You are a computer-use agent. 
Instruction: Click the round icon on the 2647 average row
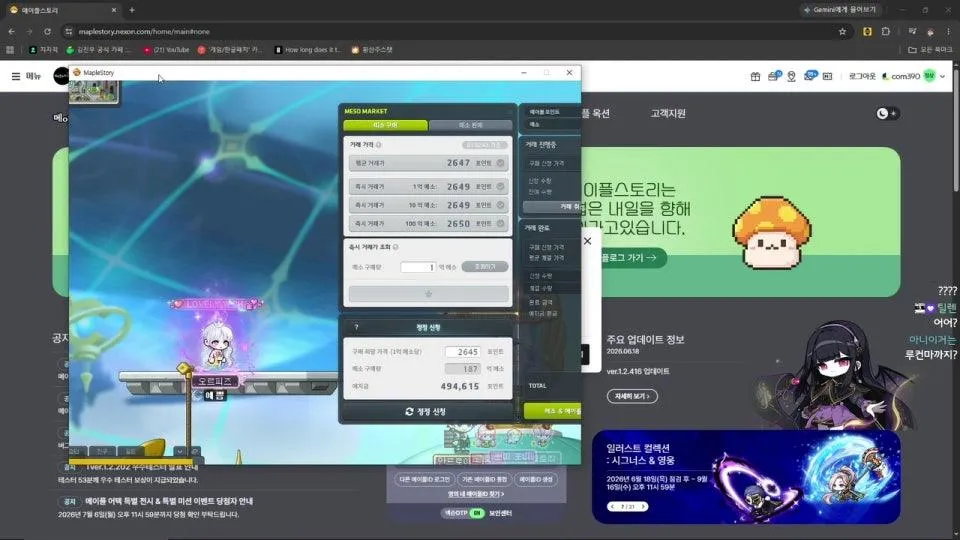pos(500,163)
